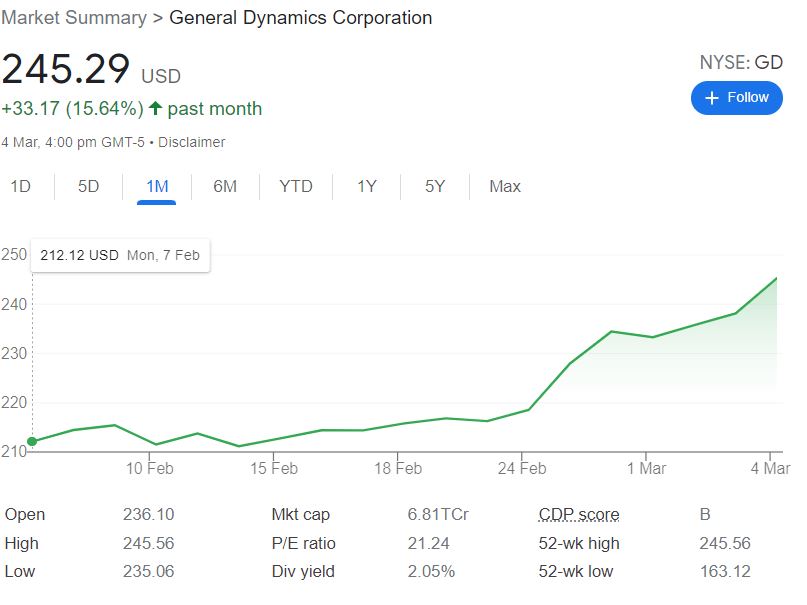Click the CDP score value B

click(x=705, y=514)
